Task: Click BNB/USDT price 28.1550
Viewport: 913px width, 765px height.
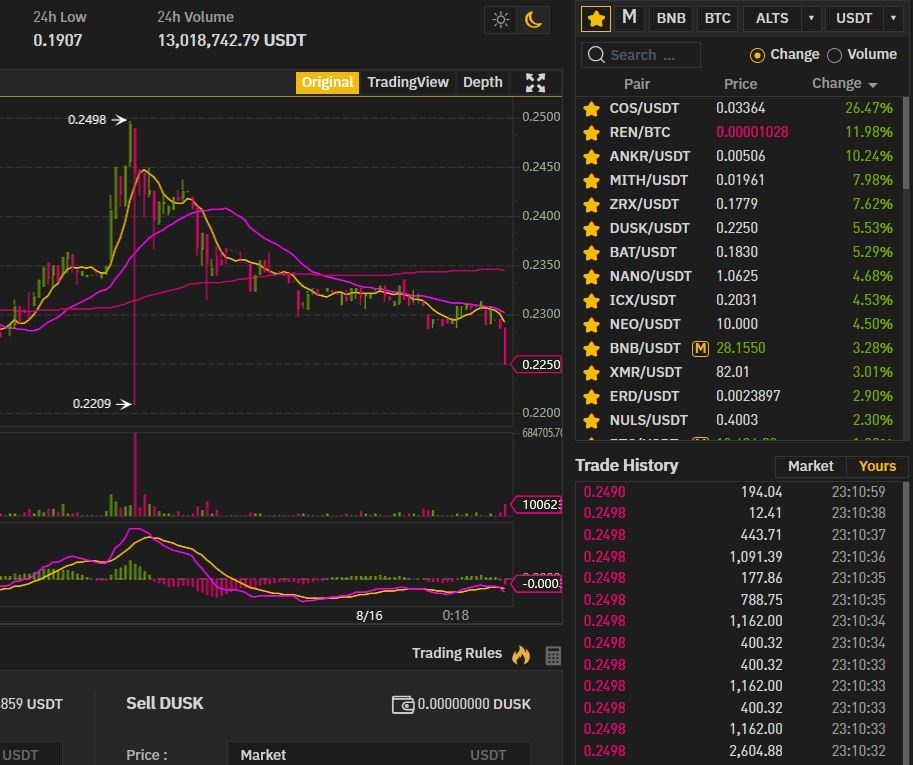Action: point(741,348)
